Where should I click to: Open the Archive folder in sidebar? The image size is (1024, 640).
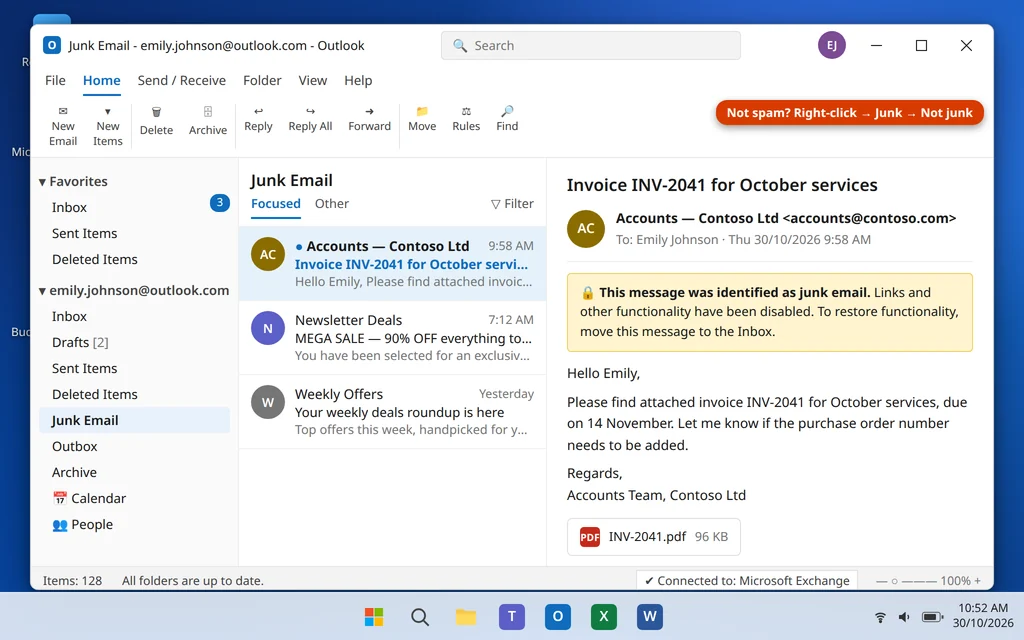coord(134,472)
